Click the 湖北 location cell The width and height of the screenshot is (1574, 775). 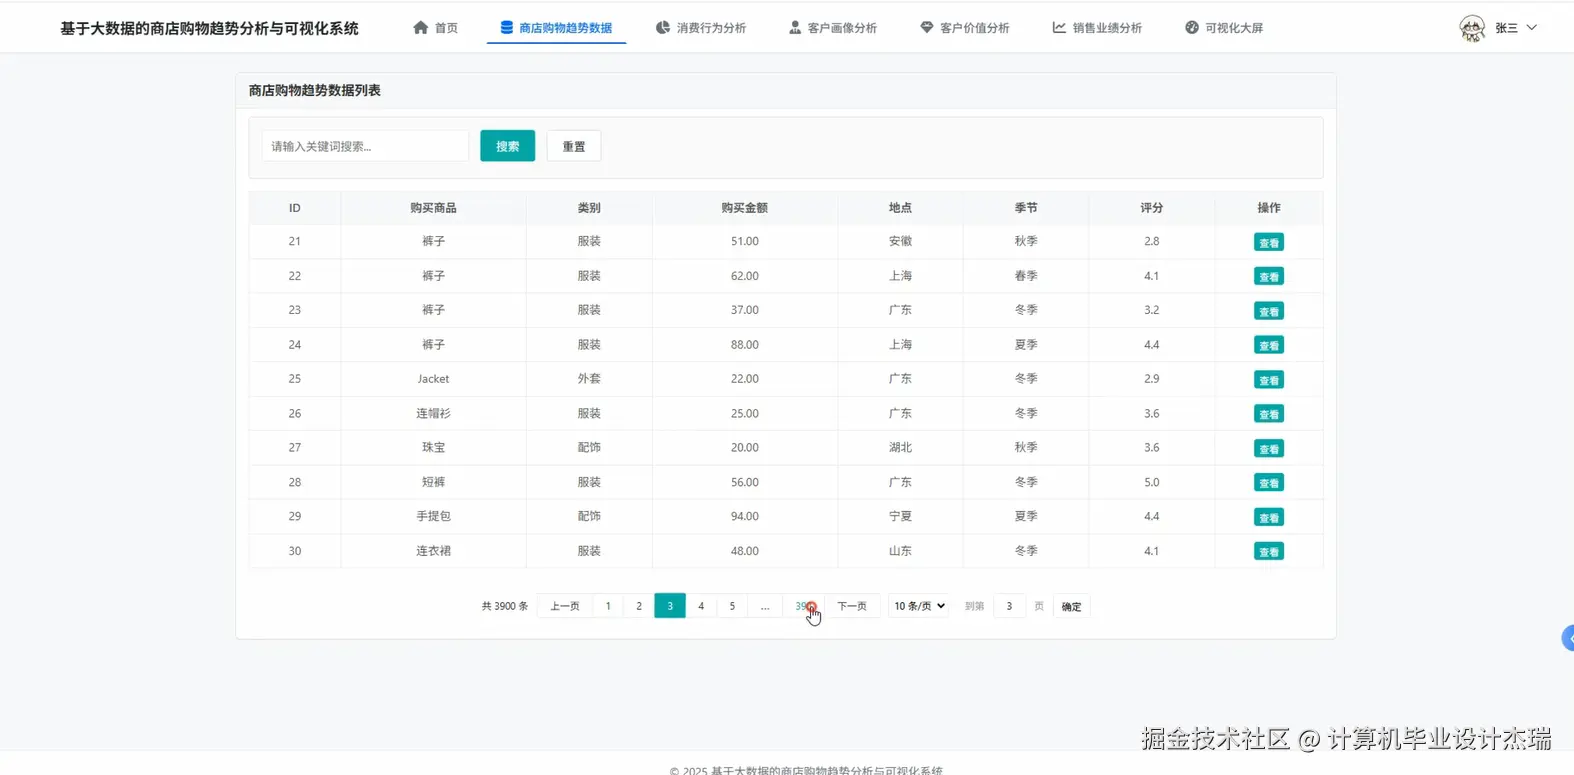point(900,448)
